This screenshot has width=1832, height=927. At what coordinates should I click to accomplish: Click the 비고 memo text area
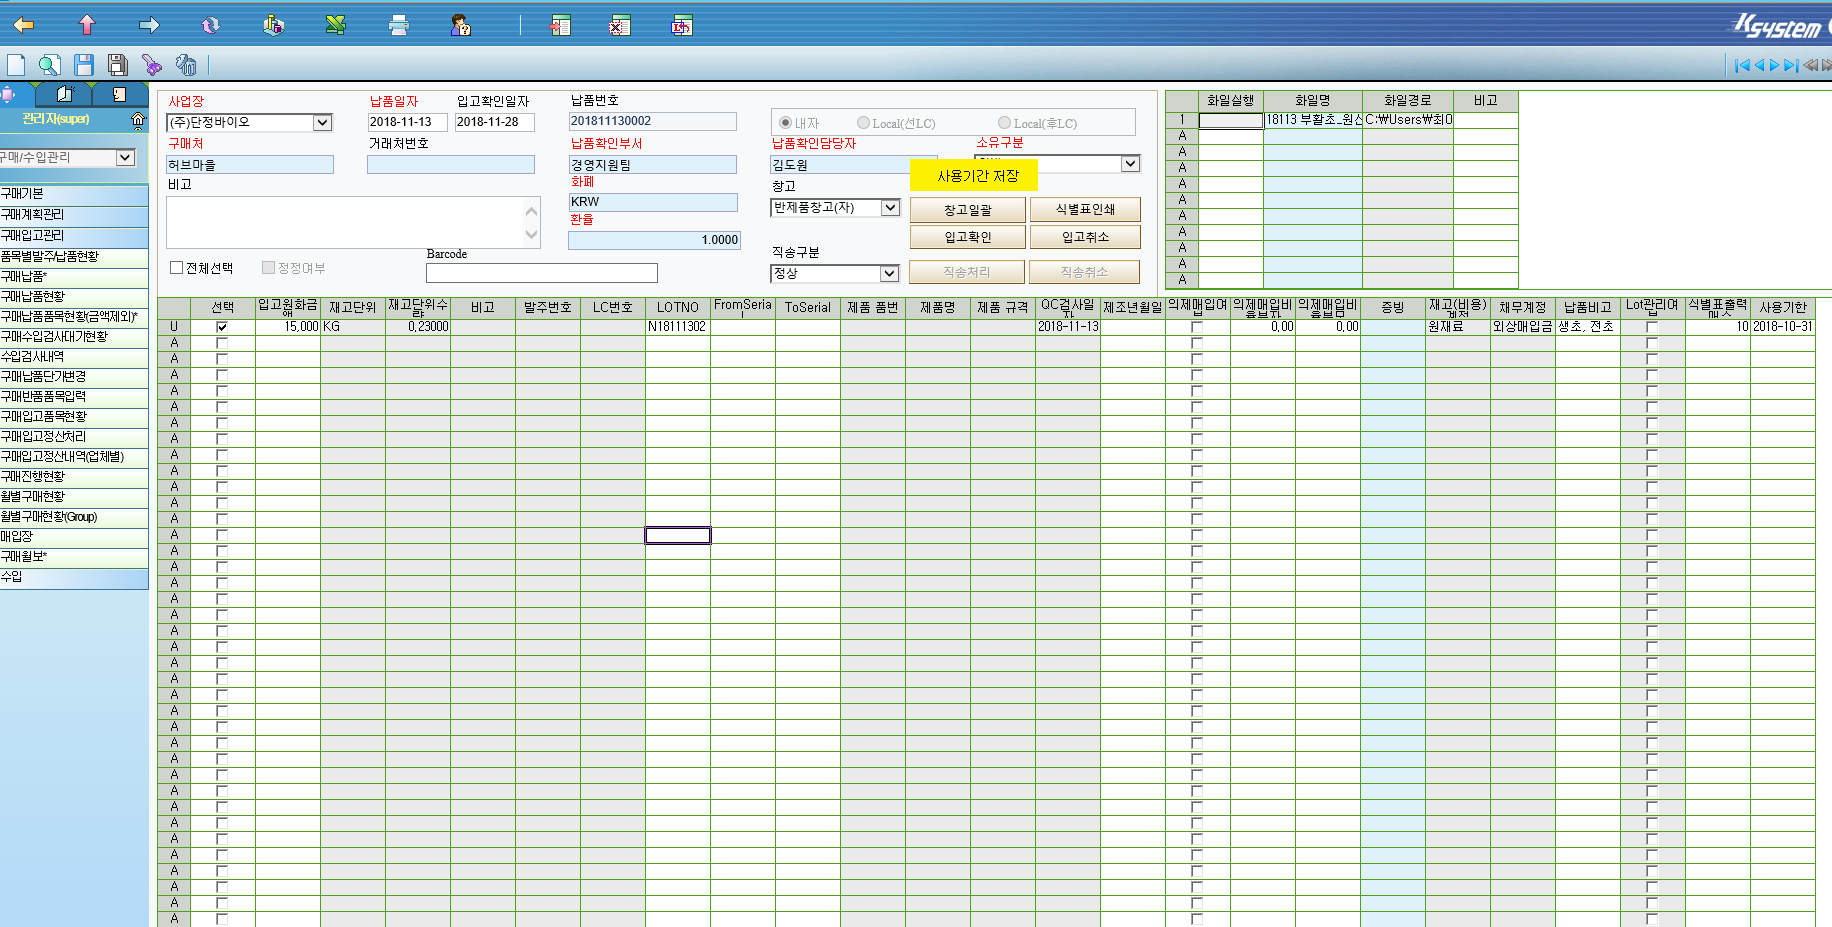353,222
